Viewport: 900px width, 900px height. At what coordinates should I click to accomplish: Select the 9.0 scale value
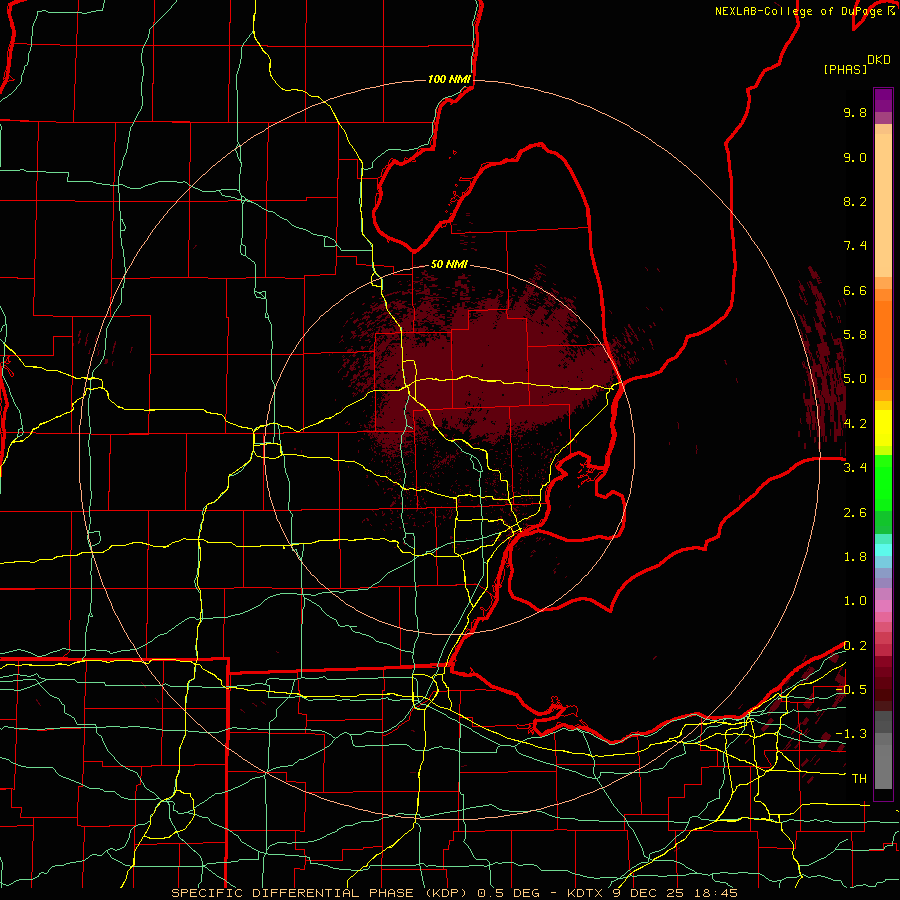point(855,157)
